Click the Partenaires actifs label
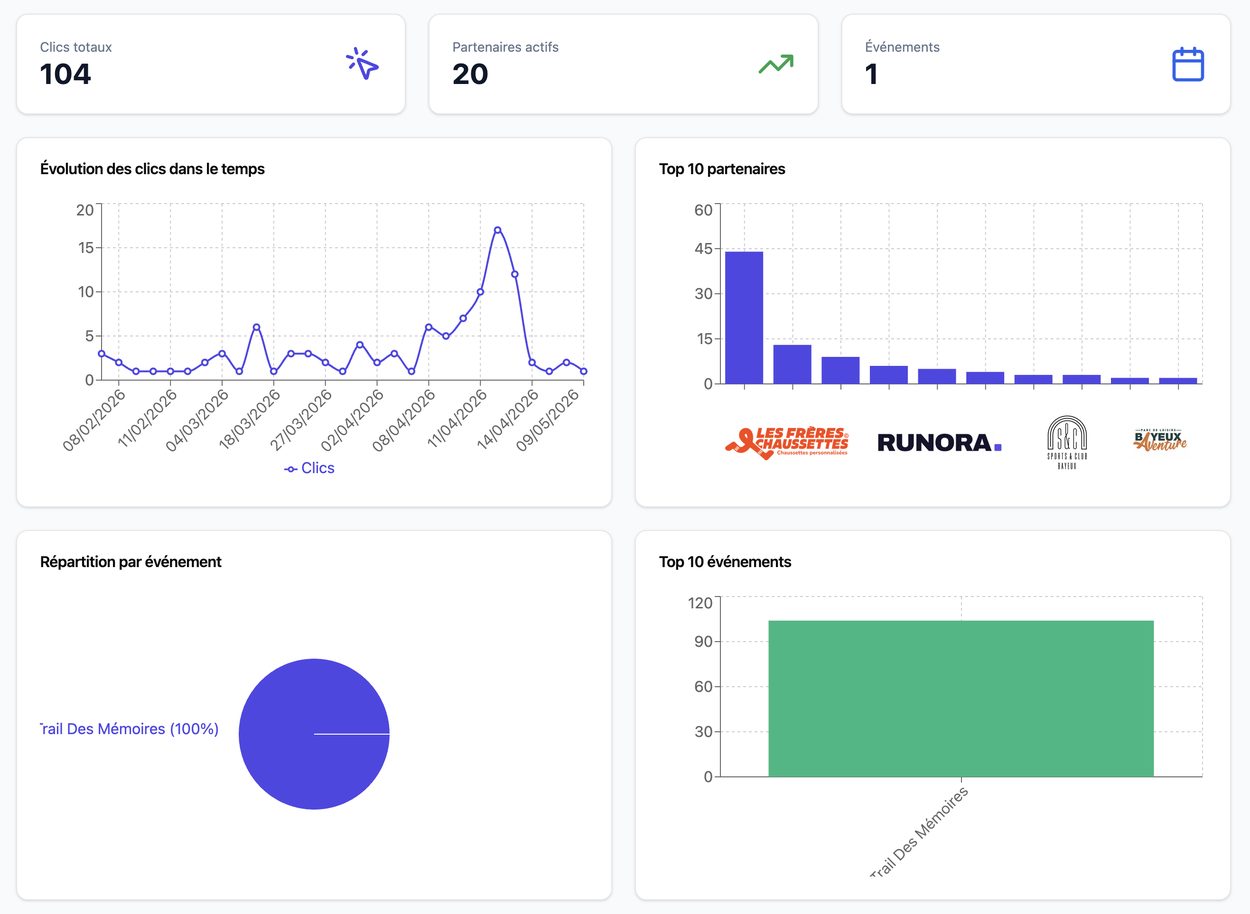 505,47
